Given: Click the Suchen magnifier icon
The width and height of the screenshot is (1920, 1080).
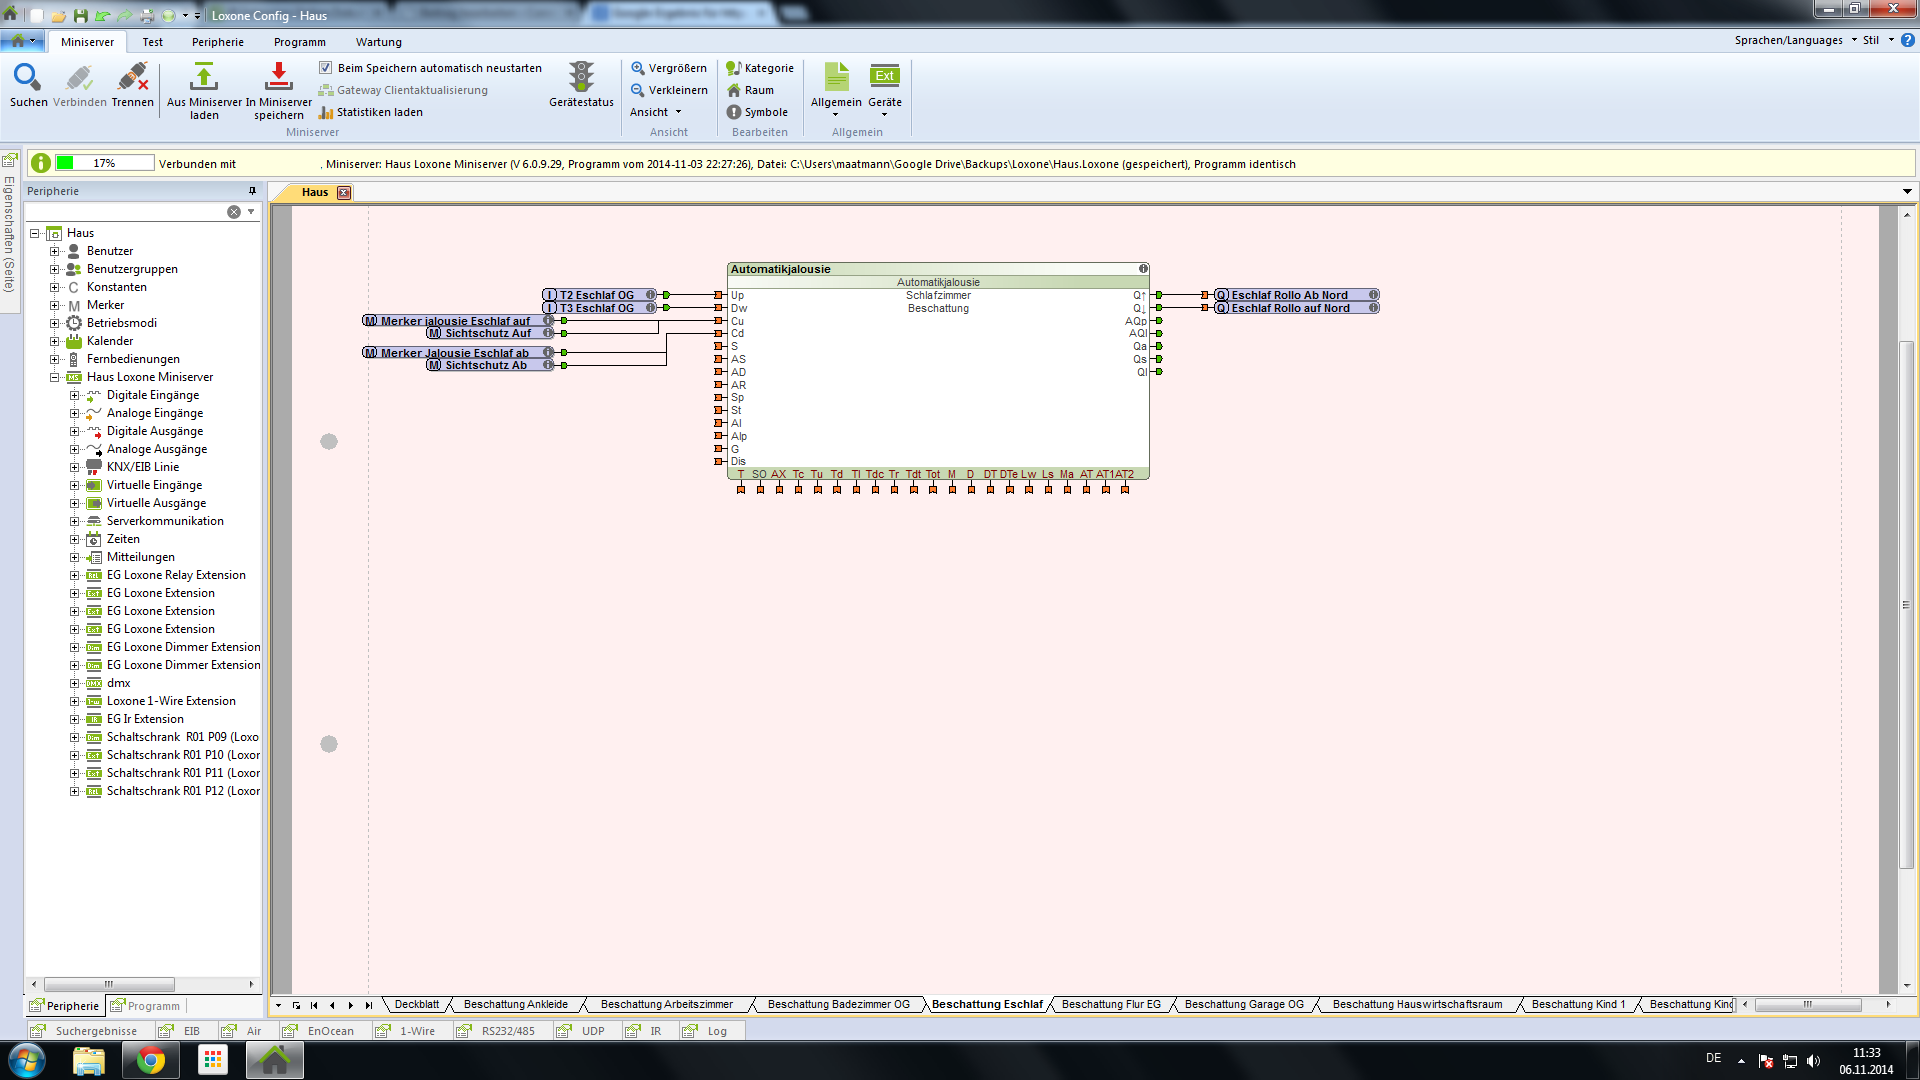Looking at the screenshot, I should (x=27, y=78).
